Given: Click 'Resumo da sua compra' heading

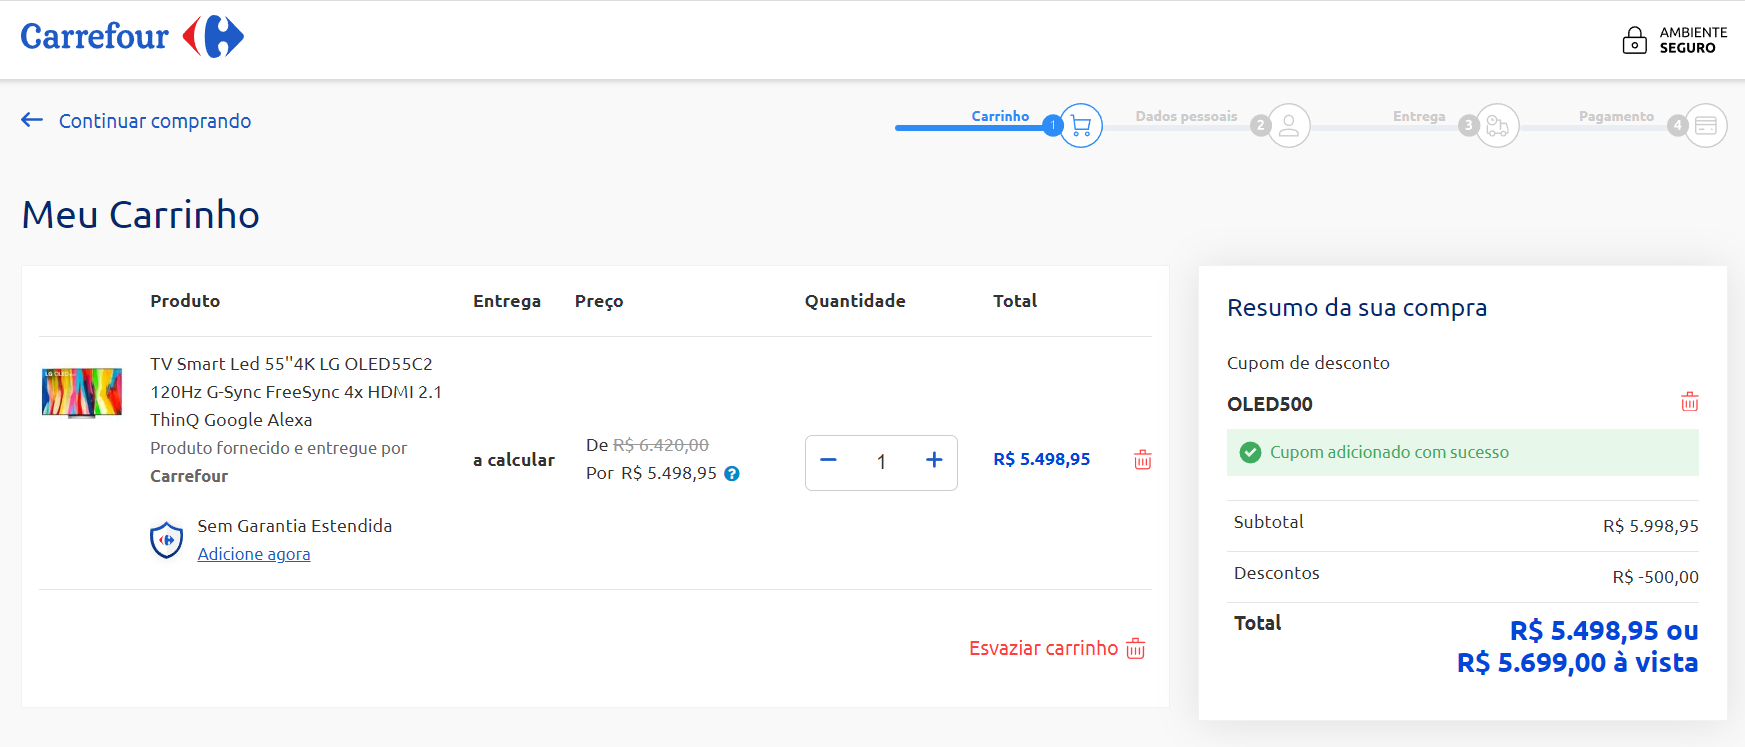Looking at the screenshot, I should 1357,308.
